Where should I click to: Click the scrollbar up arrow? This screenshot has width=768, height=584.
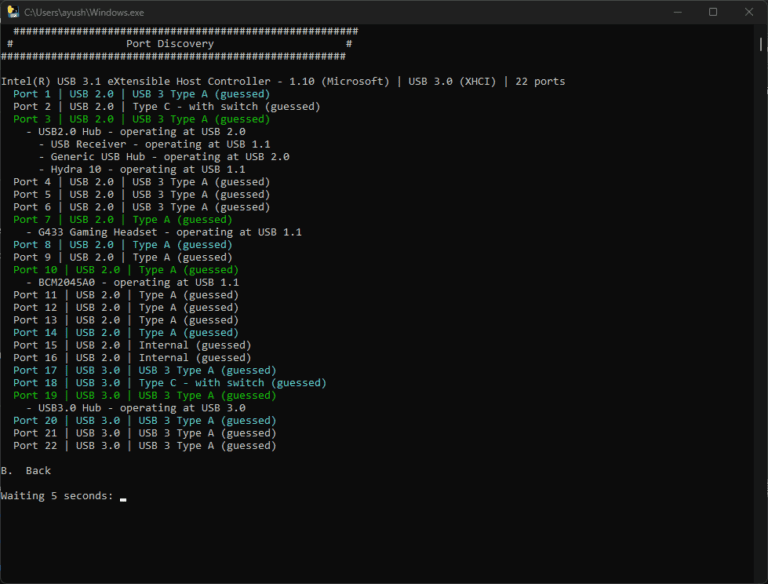point(761,32)
